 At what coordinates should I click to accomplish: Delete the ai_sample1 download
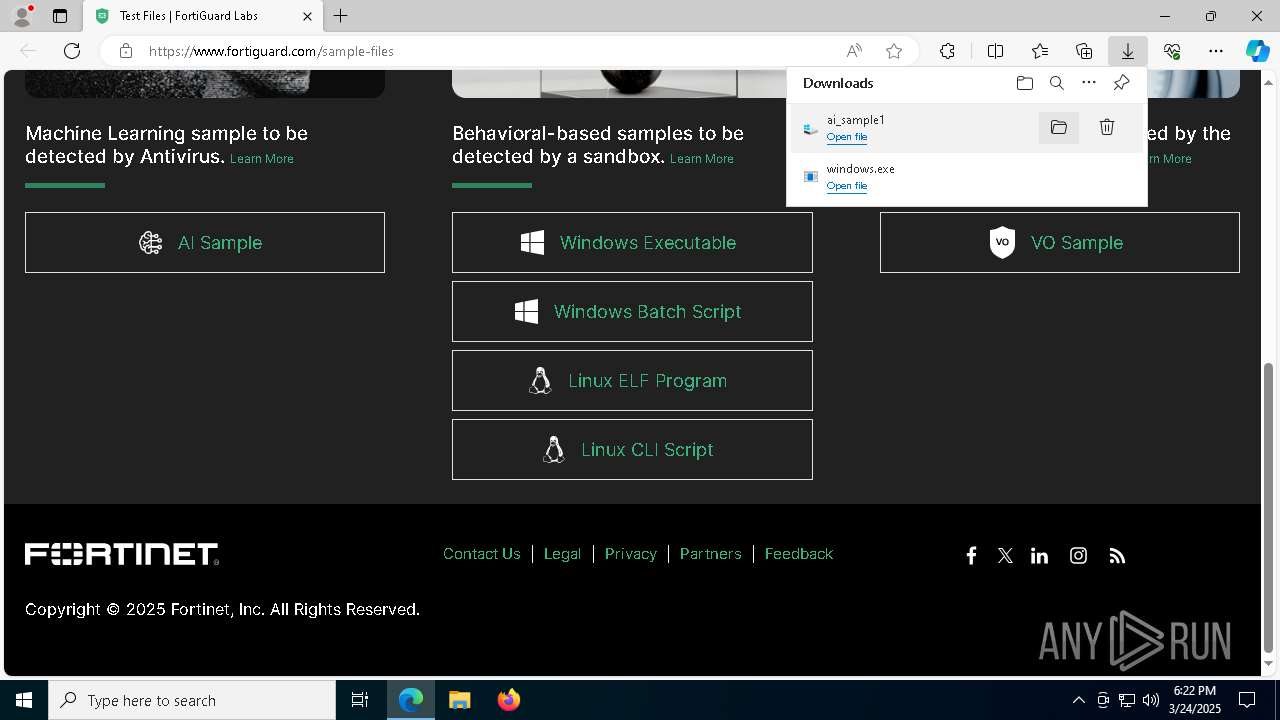click(1107, 127)
